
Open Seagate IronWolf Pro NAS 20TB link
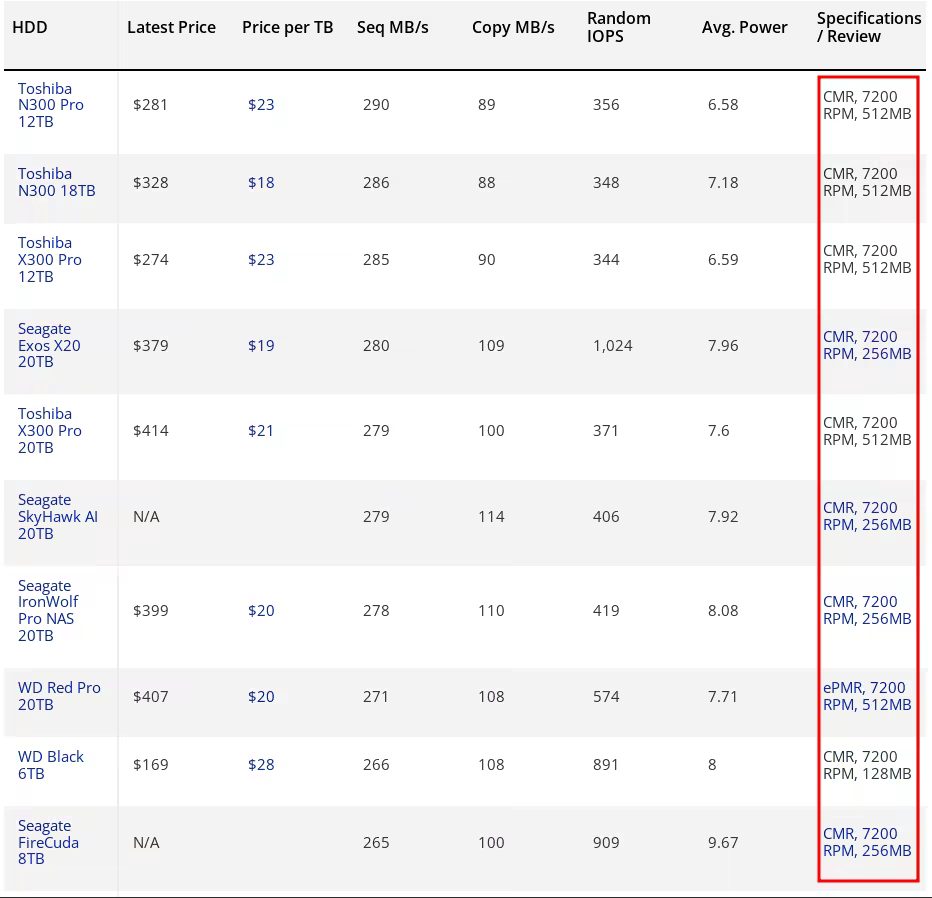47,610
